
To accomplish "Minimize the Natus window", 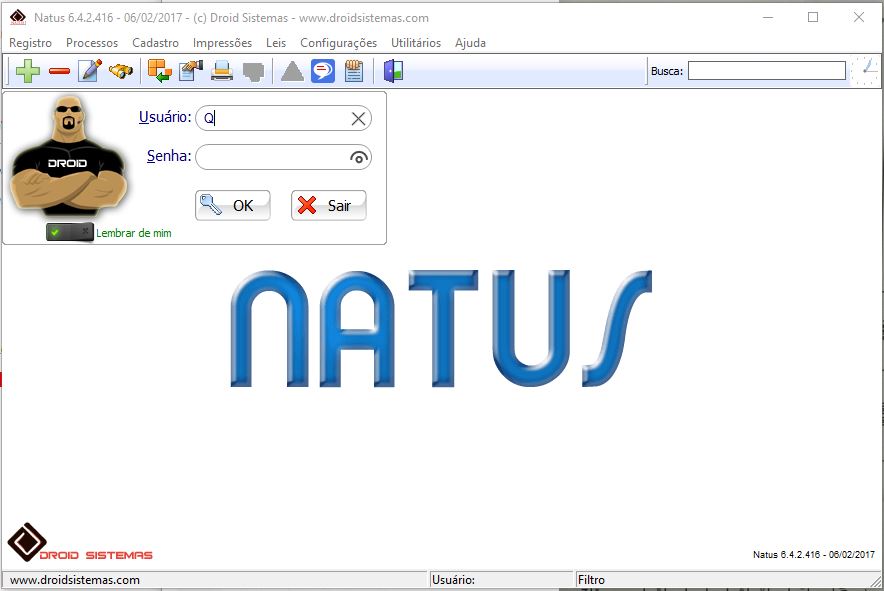I will pos(768,17).
